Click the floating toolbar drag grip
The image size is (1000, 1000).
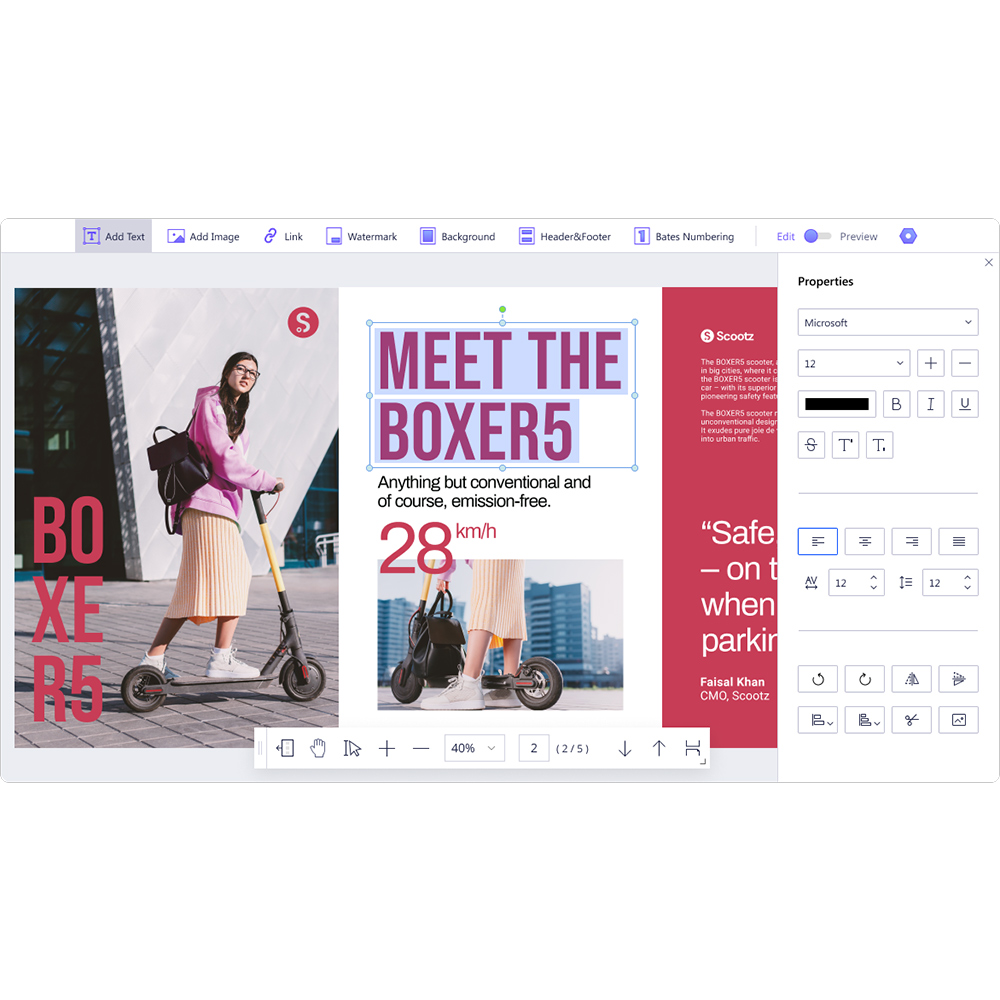260,748
